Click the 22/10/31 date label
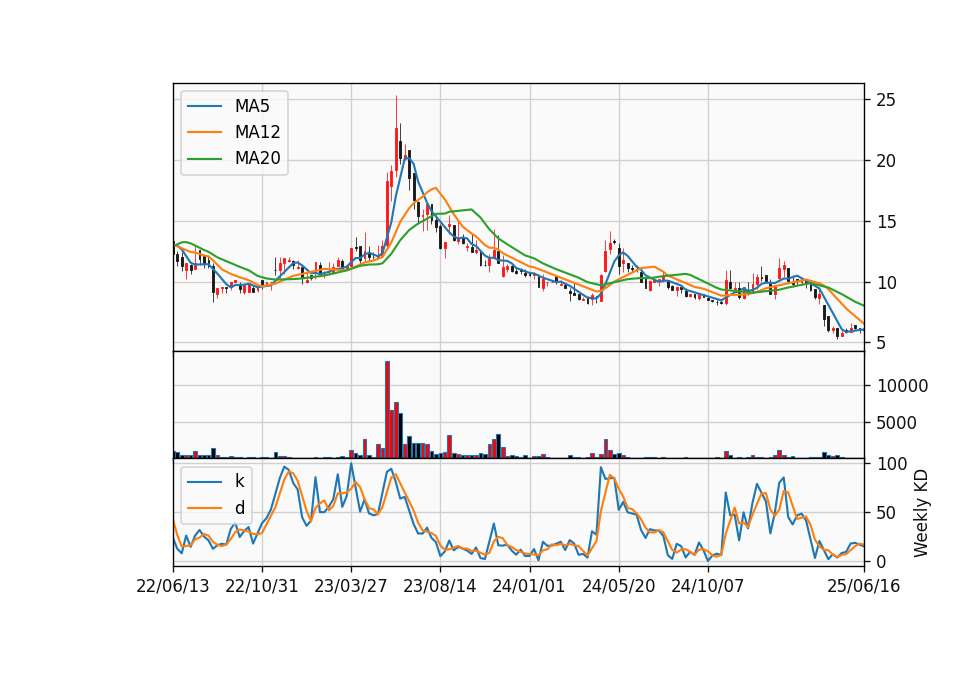The image size is (960, 690). point(261,587)
